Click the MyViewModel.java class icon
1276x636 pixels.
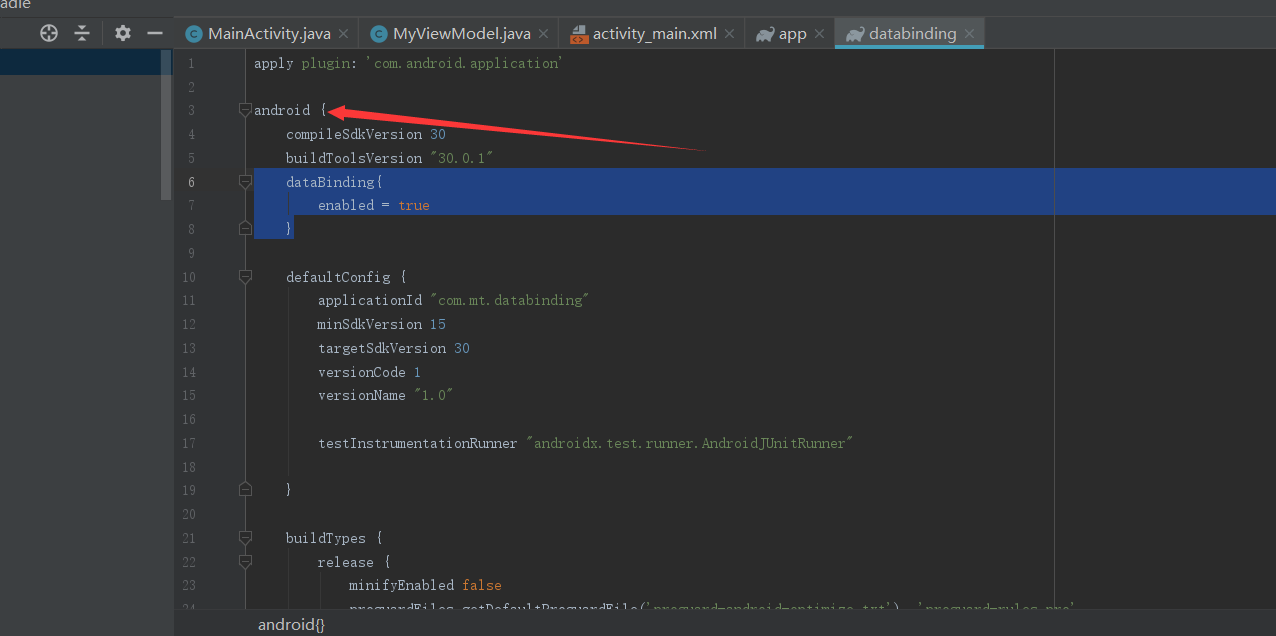[x=379, y=34]
